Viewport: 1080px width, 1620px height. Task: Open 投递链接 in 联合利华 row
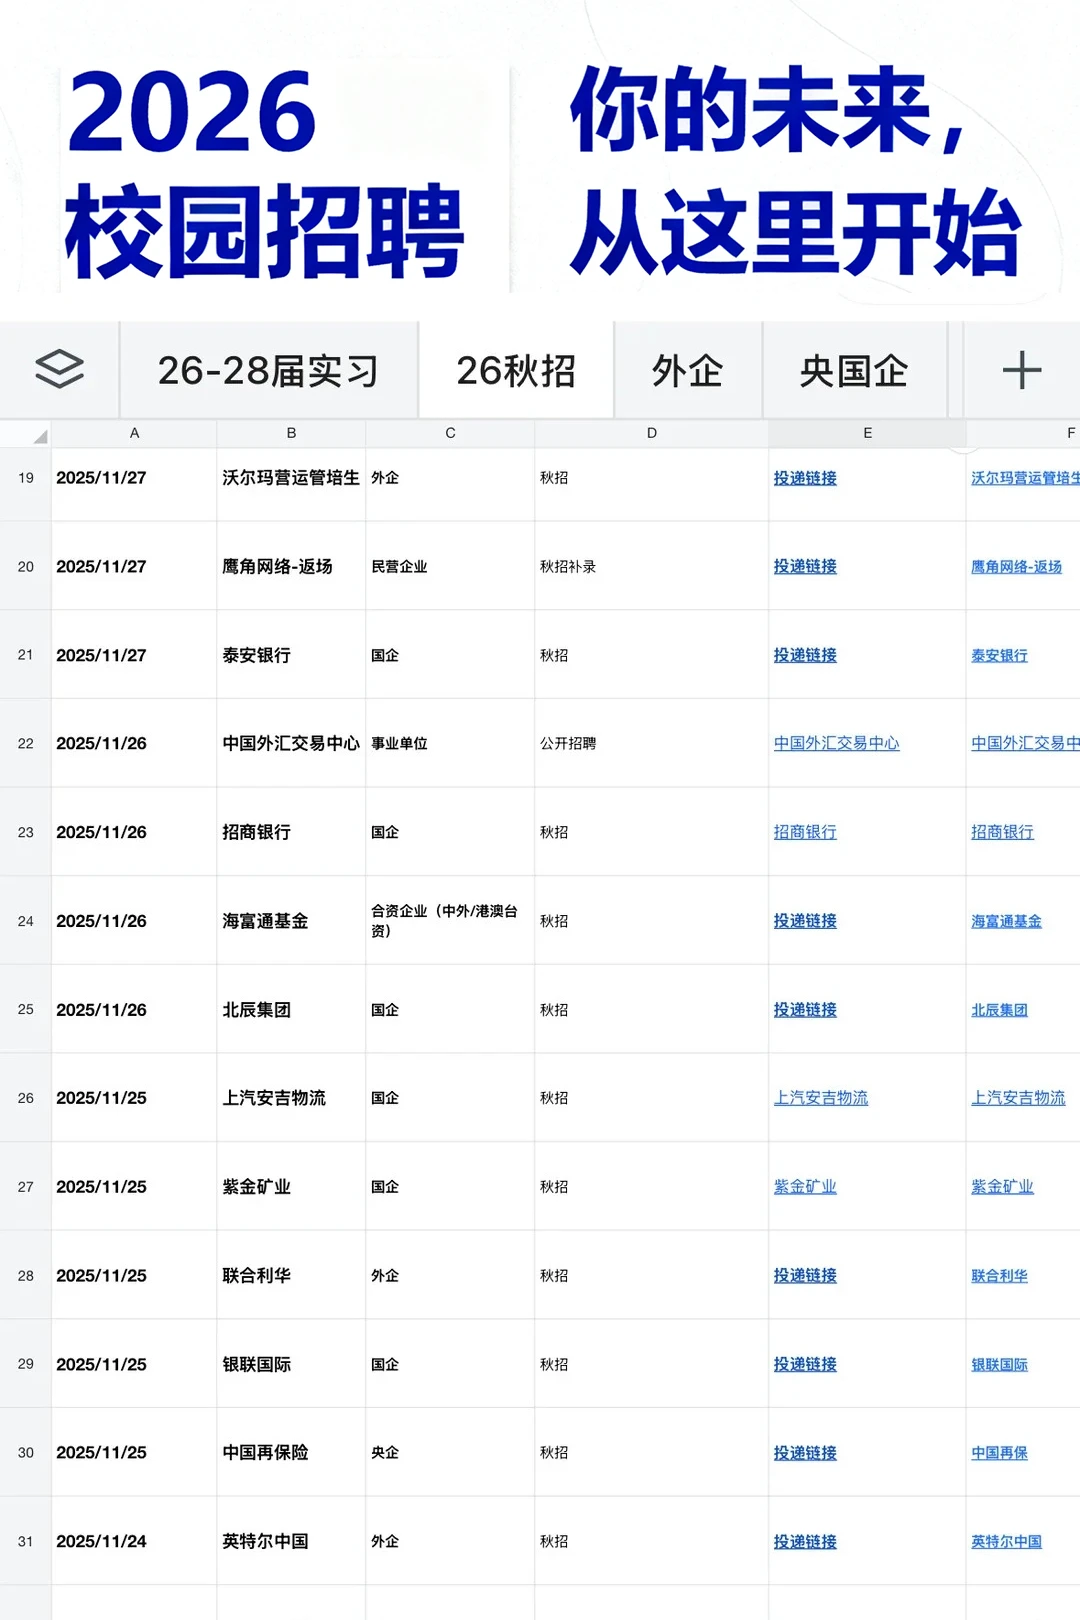point(805,1276)
